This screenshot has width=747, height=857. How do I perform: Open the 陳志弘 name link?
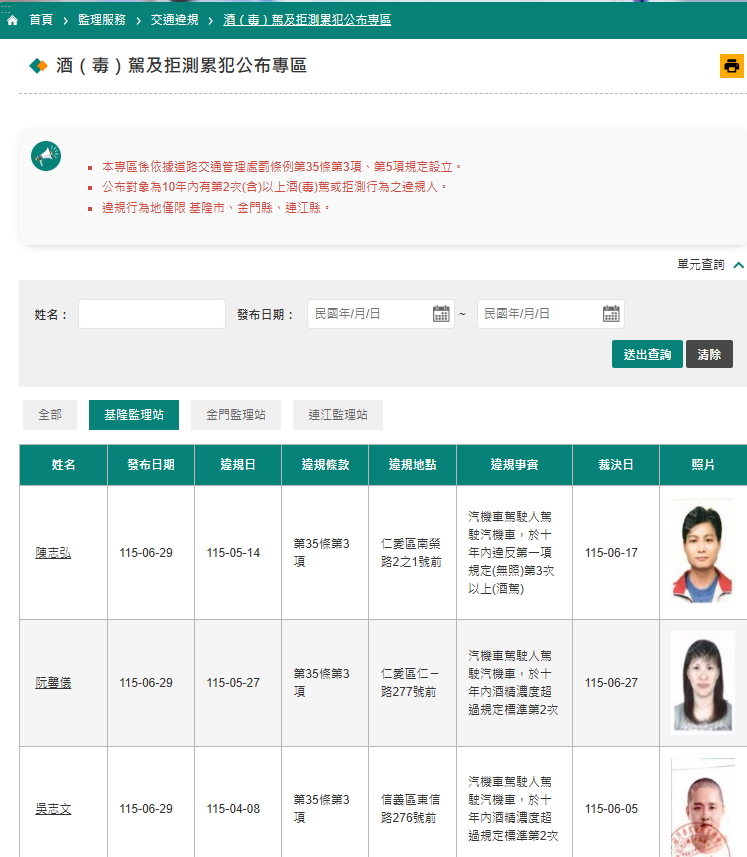[x=53, y=553]
